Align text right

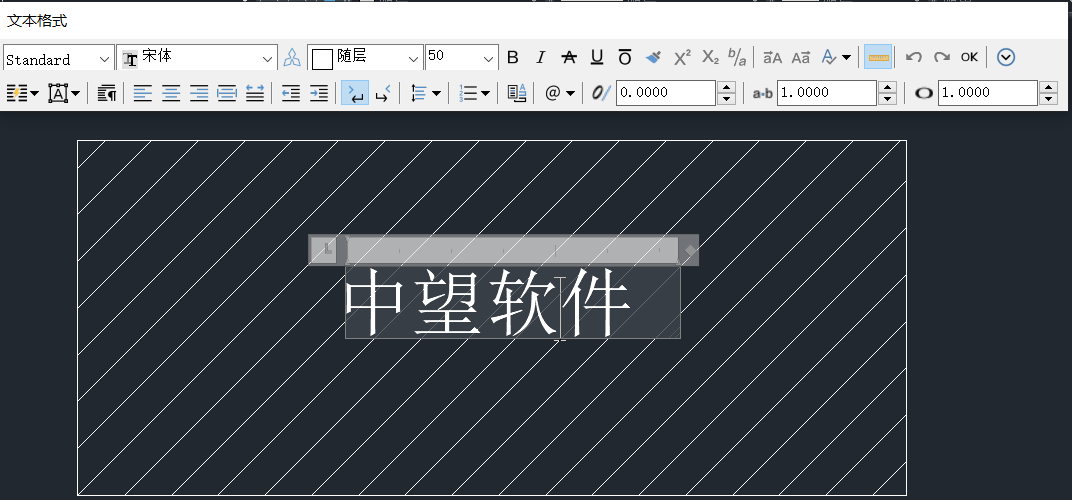[199, 93]
